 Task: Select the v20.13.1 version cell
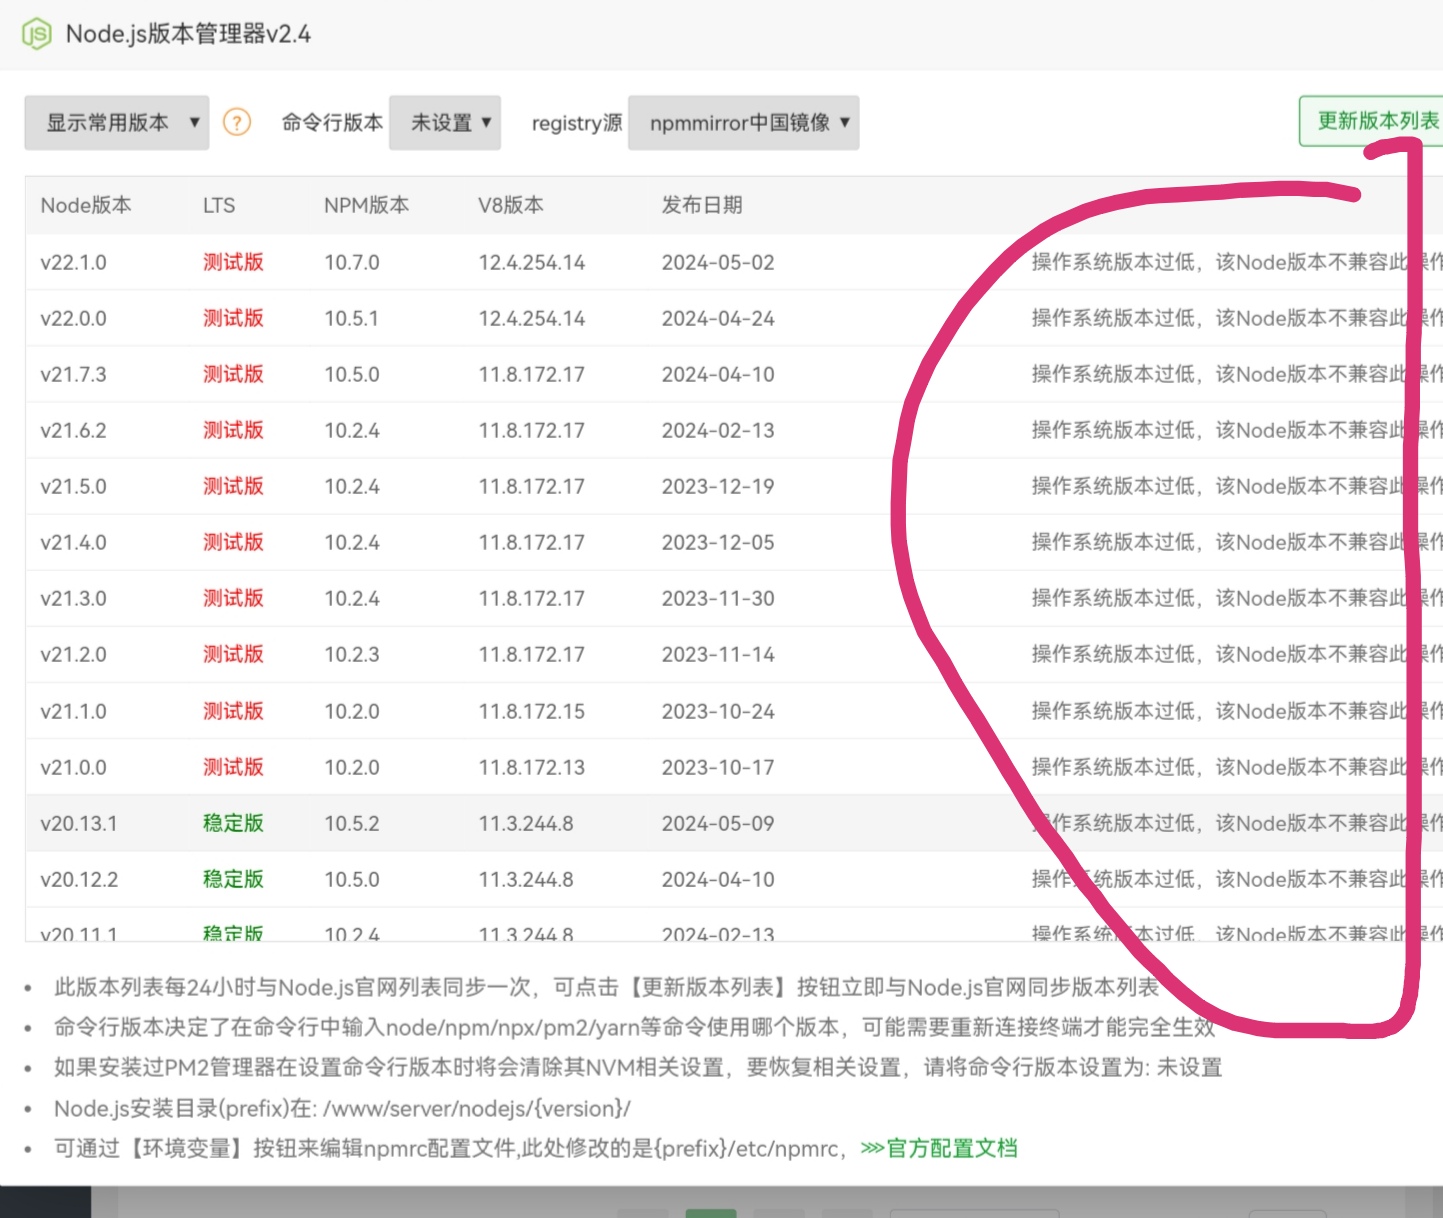[x=79, y=823]
